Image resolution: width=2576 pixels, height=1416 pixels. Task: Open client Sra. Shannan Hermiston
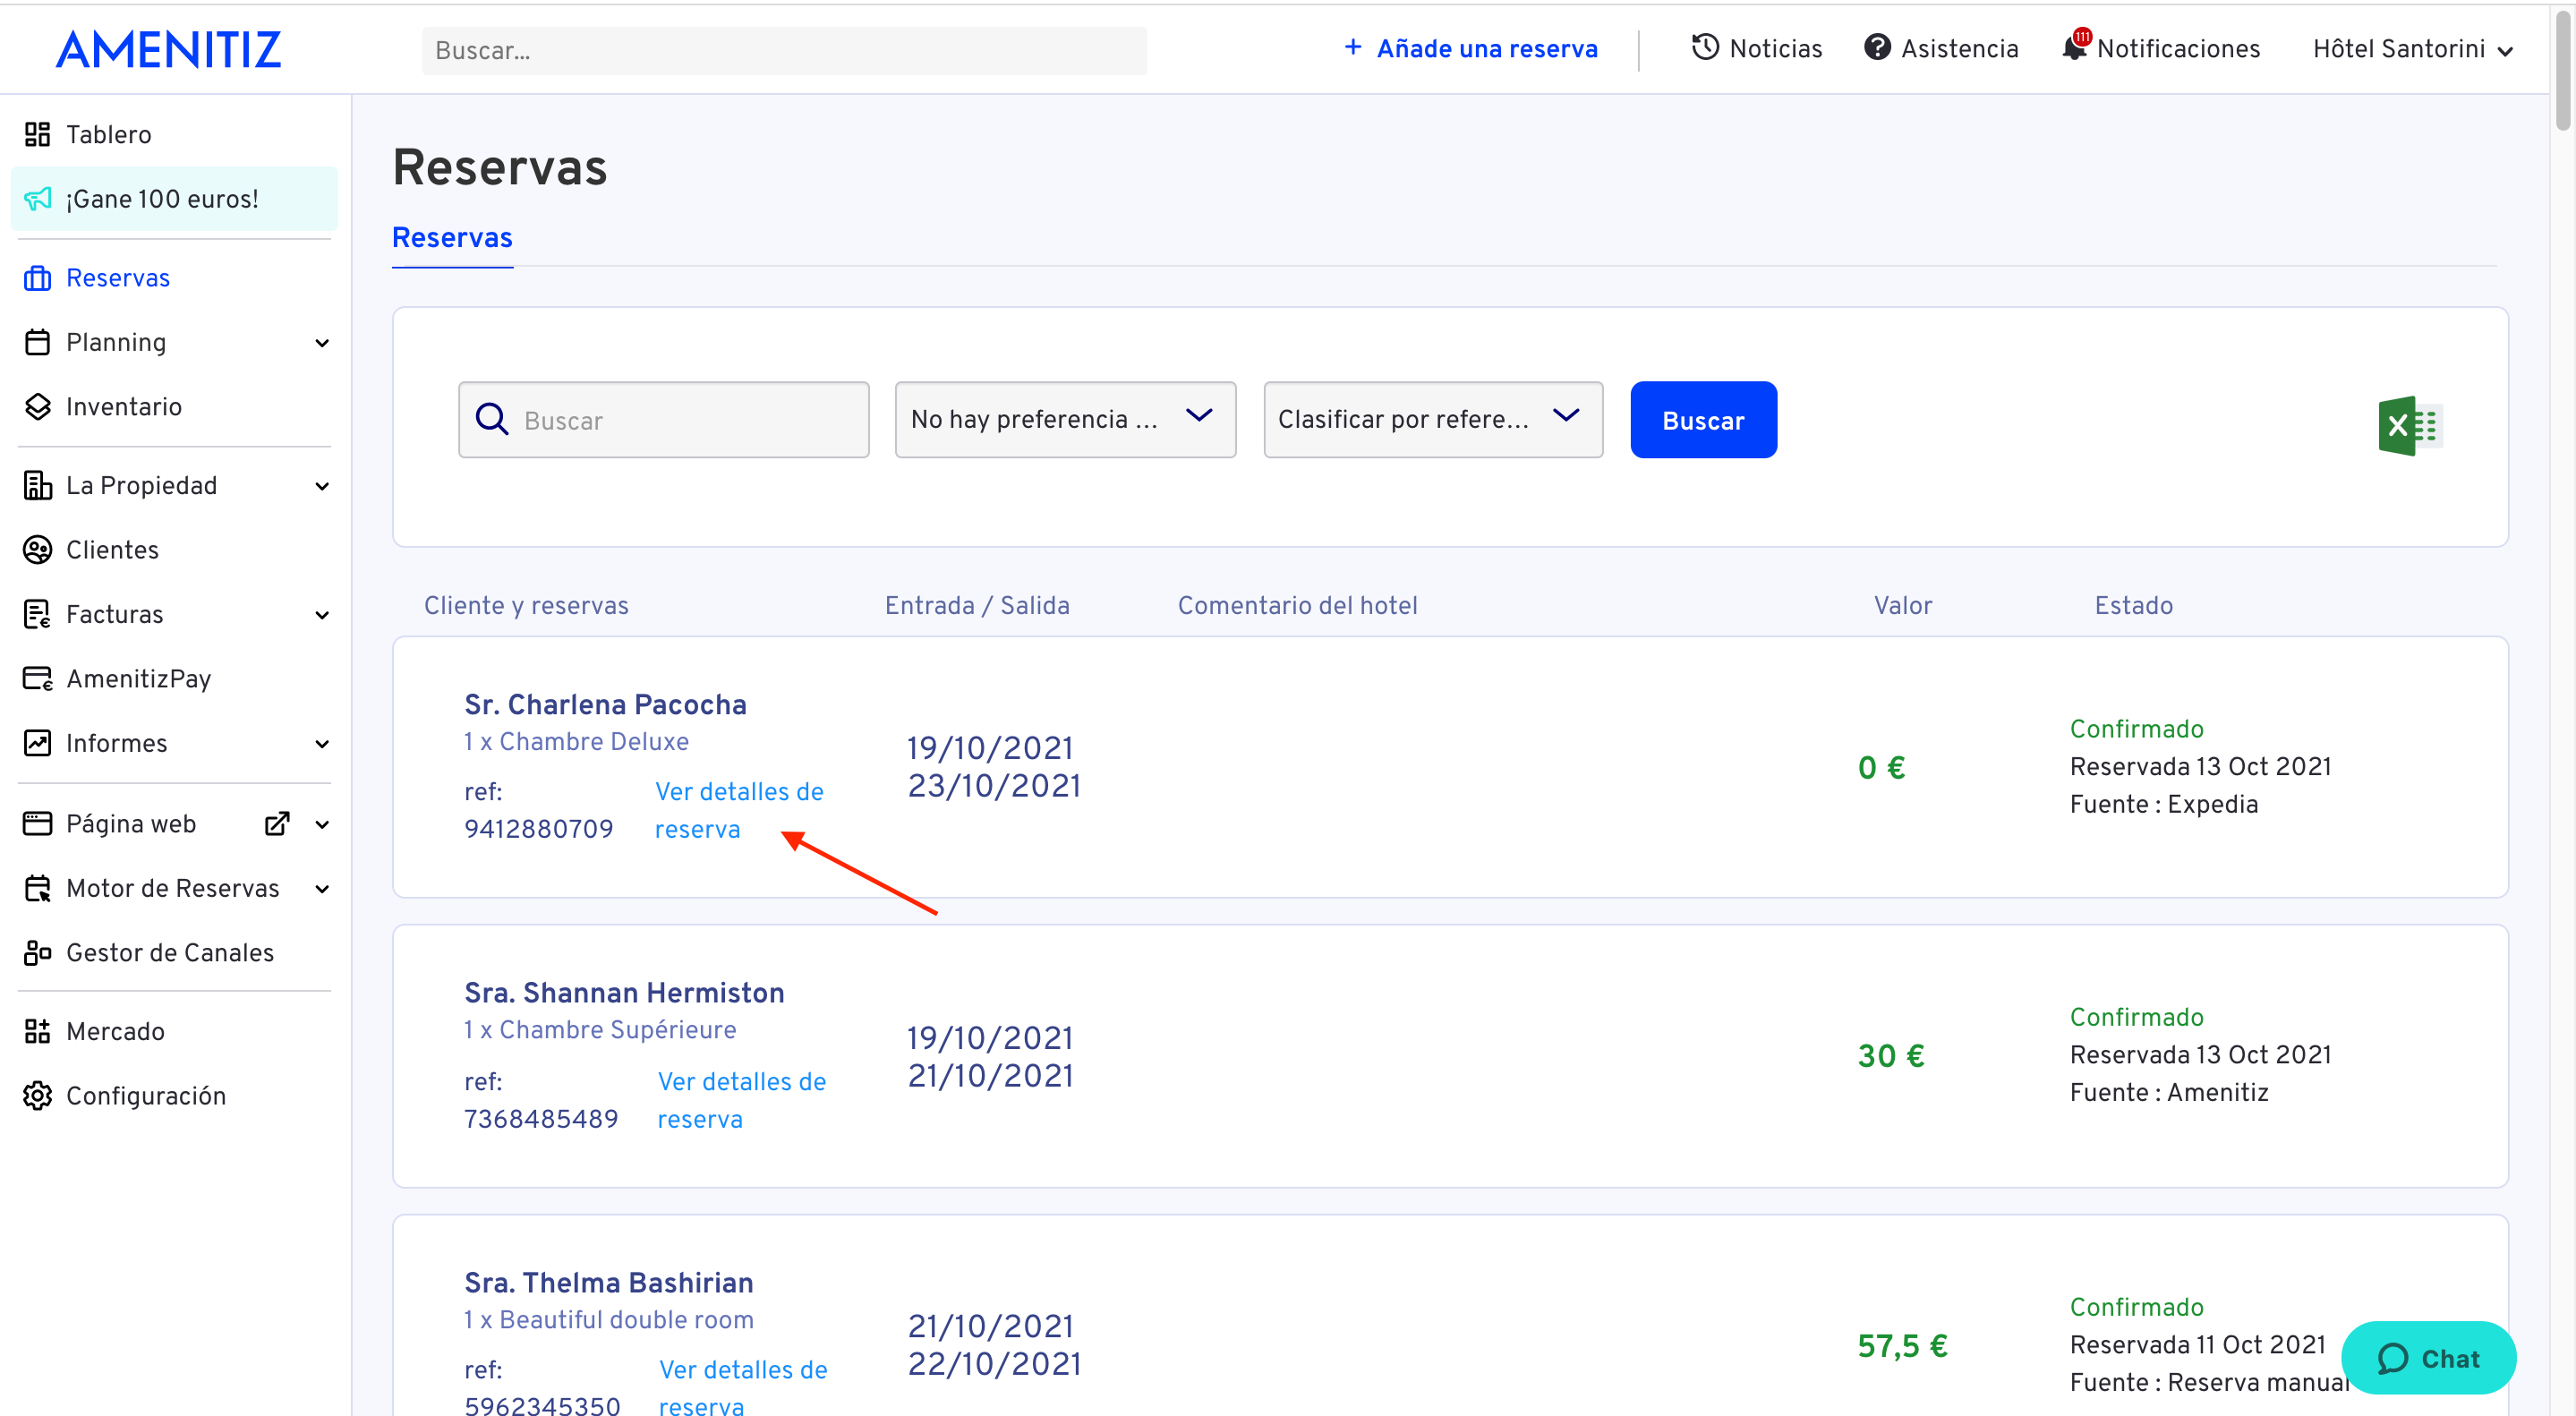click(x=624, y=992)
